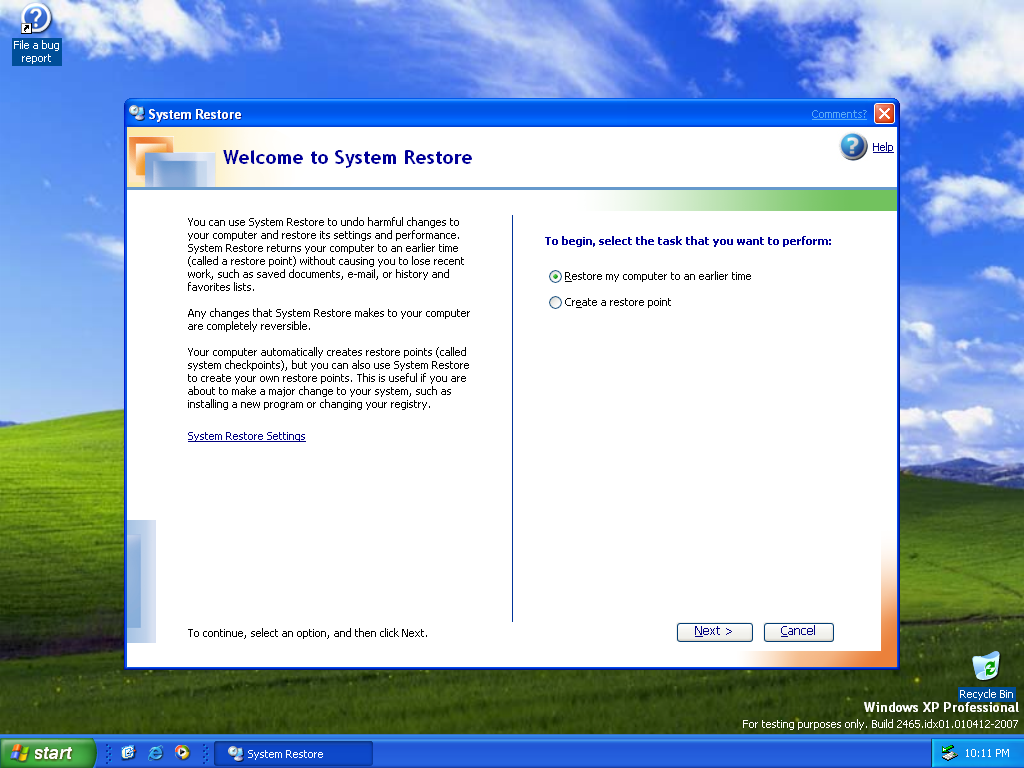The width and height of the screenshot is (1024, 768).
Task: Click the system tray network icon
Action: point(949,753)
